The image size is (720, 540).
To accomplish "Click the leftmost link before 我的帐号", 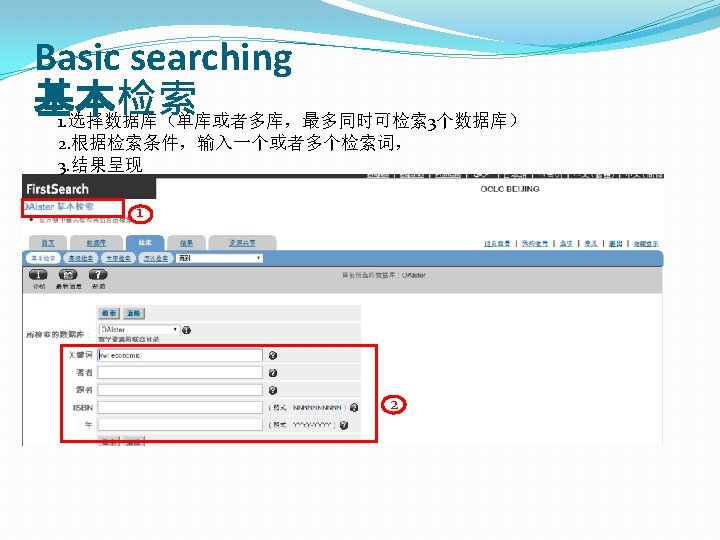I will click(x=497, y=243).
